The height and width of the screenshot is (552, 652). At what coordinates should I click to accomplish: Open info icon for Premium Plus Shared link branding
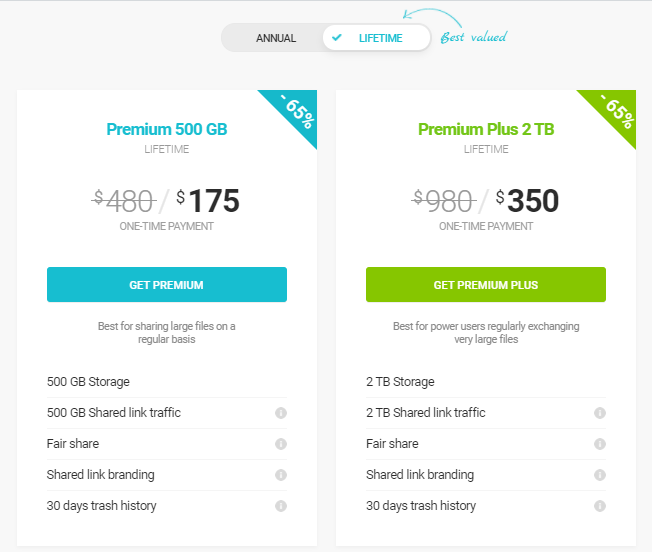pyautogui.click(x=600, y=475)
